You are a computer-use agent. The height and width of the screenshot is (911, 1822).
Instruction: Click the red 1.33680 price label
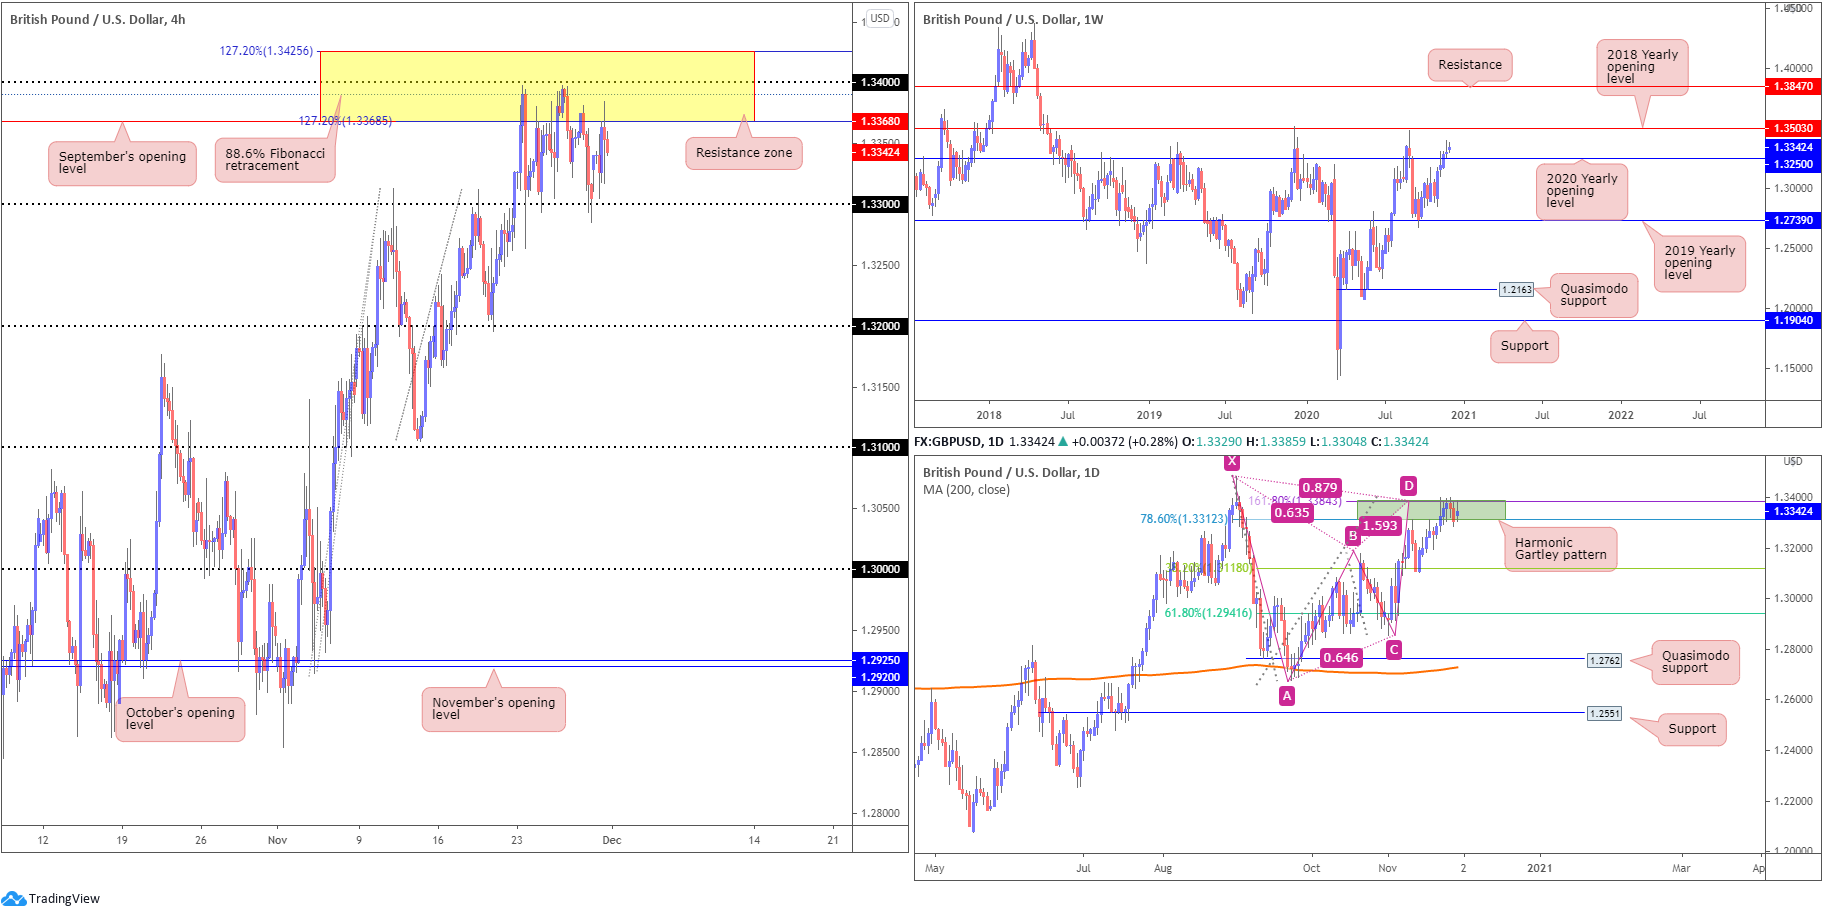tap(880, 121)
